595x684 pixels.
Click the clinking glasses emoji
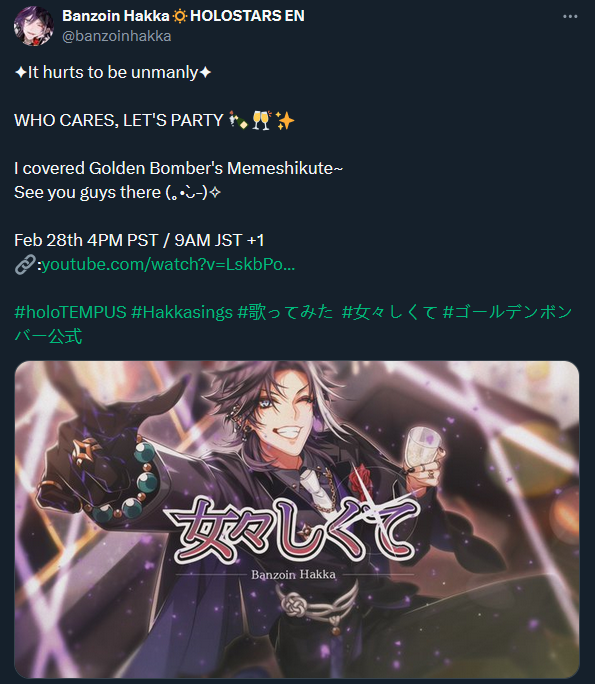[x=261, y=120]
